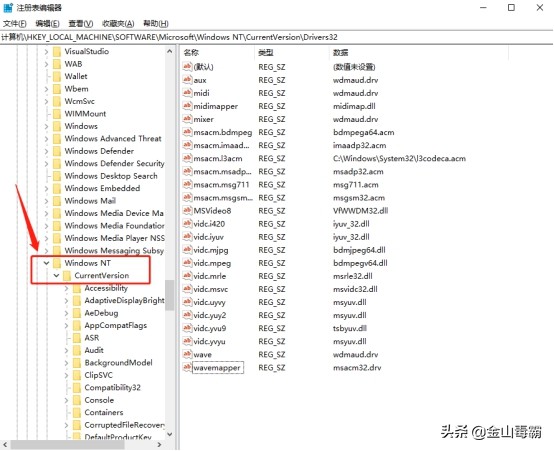Select the ASR folder icon
The height and width of the screenshot is (451, 554).
pyautogui.click(x=77, y=338)
